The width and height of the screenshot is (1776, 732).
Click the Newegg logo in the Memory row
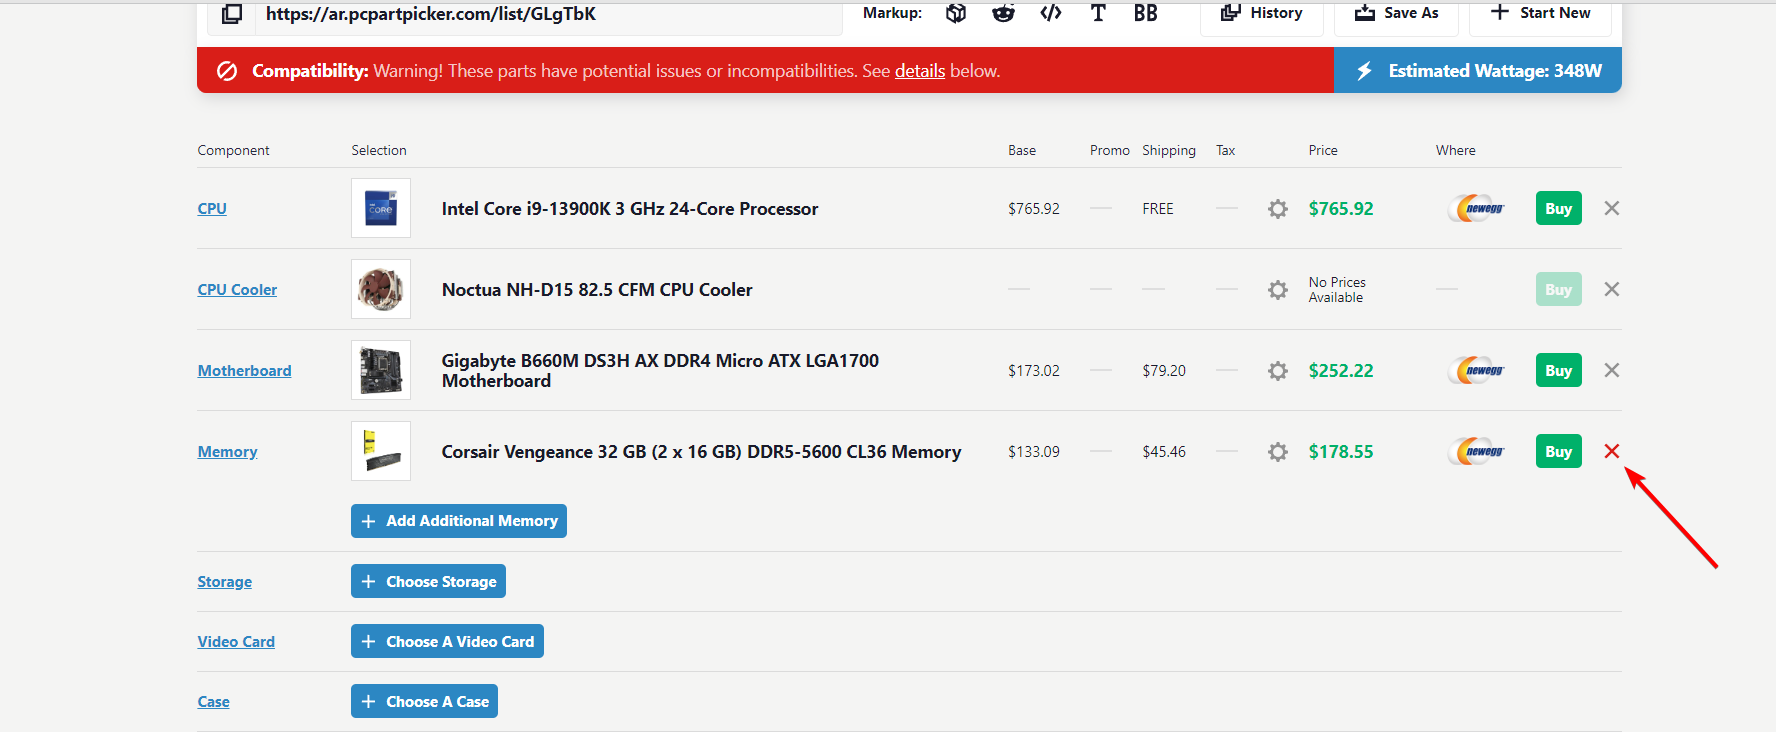click(1477, 451)
